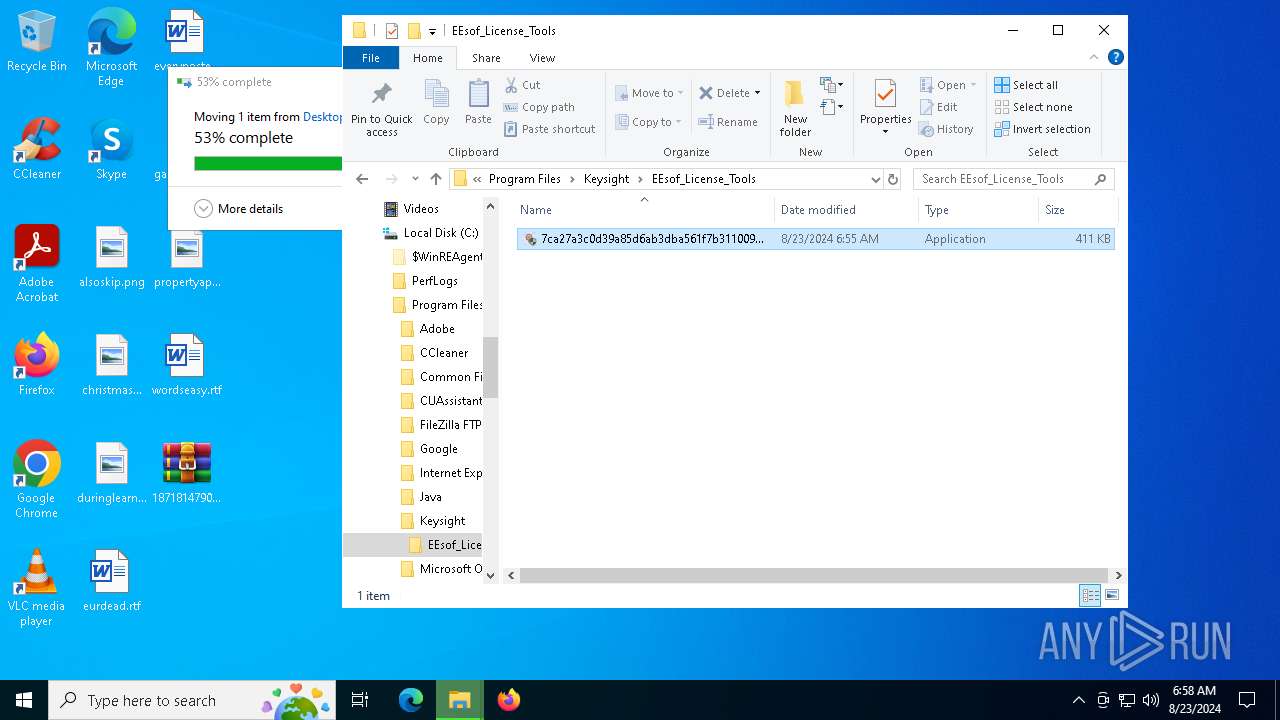Open the Properties dropdown arrow
The height and width of the screenshot is (720, 1280).
pyautogui.click(x=885, y=132)
